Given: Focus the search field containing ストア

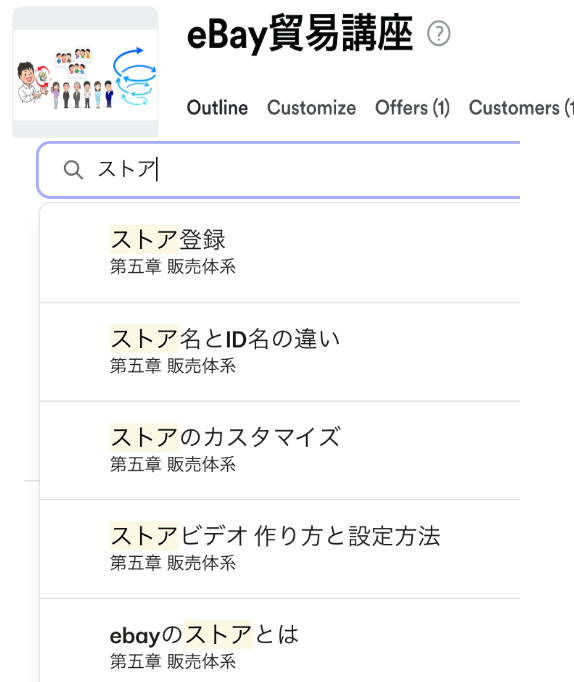Looking at the screenshot, I should pyautogui.click(x=279, y=170).
